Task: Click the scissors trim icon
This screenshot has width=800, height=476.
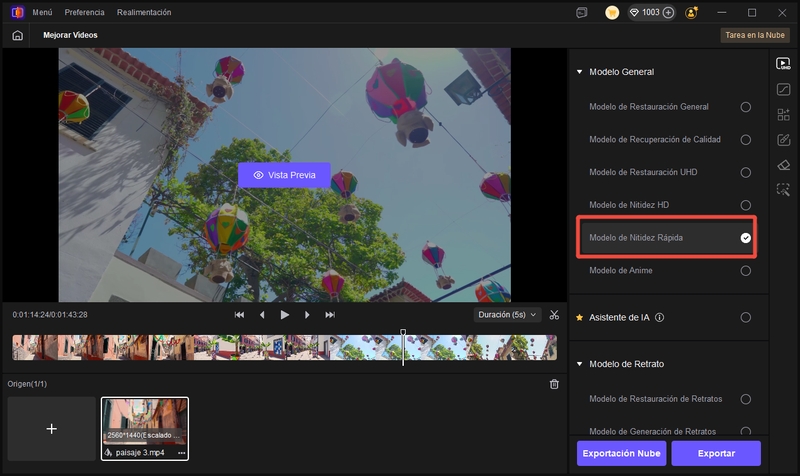Action: 555,314
